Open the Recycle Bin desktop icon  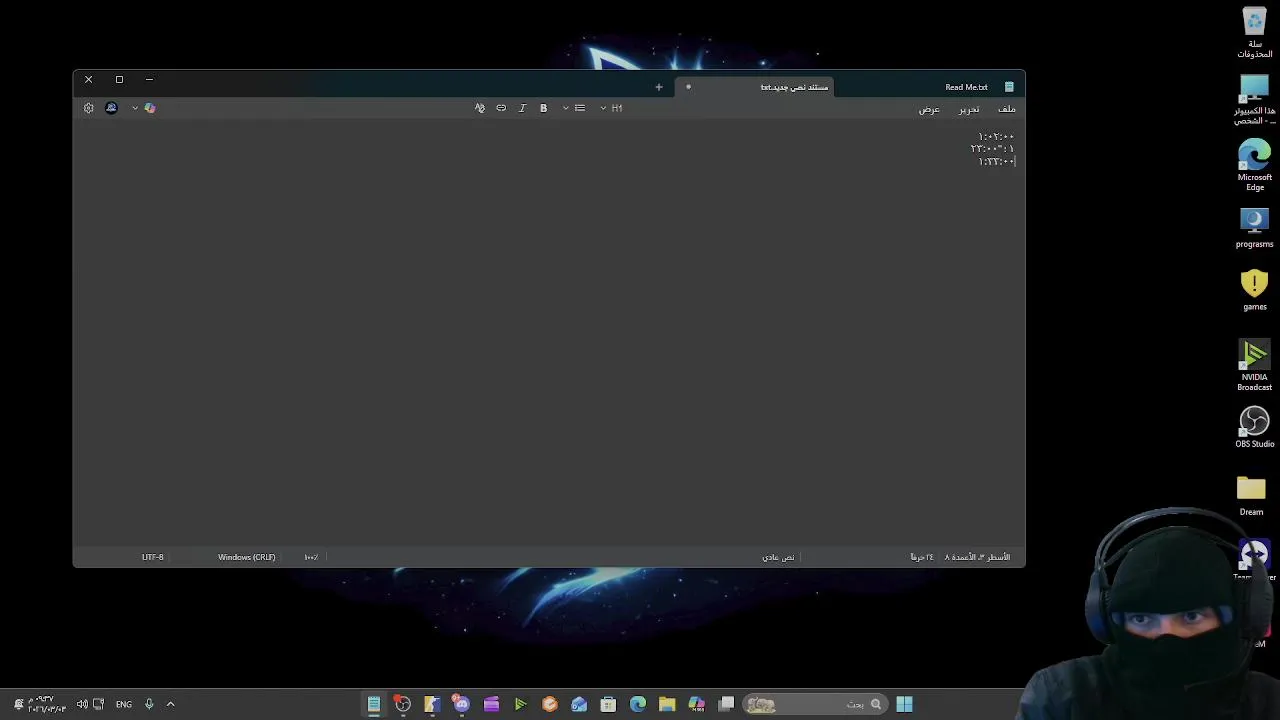pyautogui.click(x=1255, y=32)
